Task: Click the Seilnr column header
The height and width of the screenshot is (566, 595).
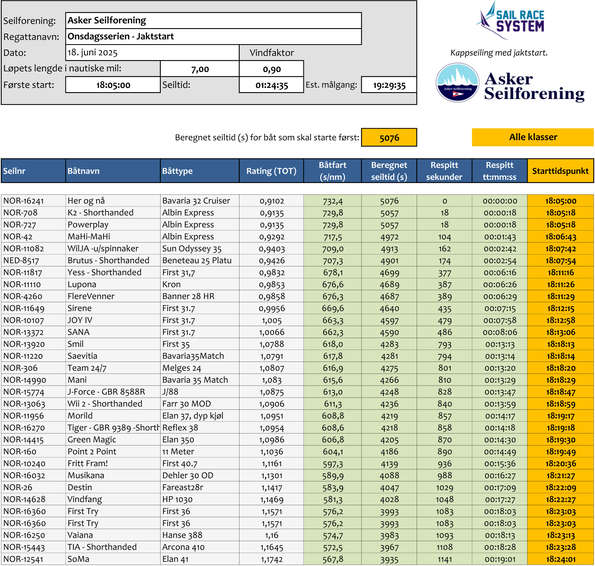Action: coord(33,171)
